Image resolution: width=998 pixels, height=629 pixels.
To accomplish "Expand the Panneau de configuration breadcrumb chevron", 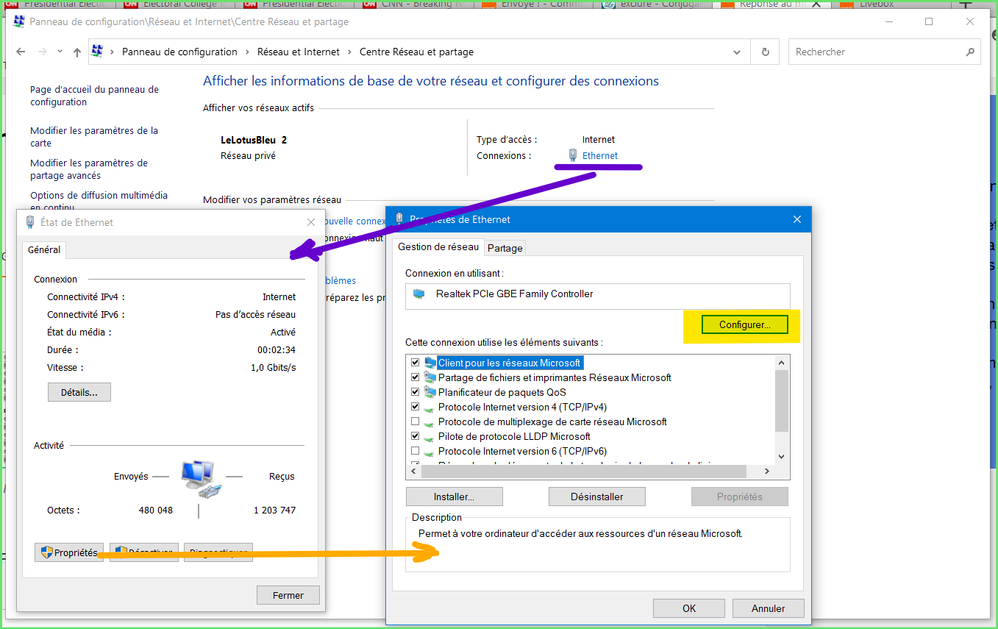I will pos(246,52).
